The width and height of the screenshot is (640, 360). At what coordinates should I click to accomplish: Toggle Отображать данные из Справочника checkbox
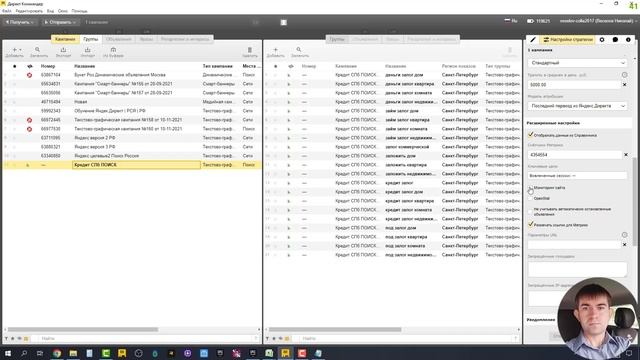(x=531, y=135)
